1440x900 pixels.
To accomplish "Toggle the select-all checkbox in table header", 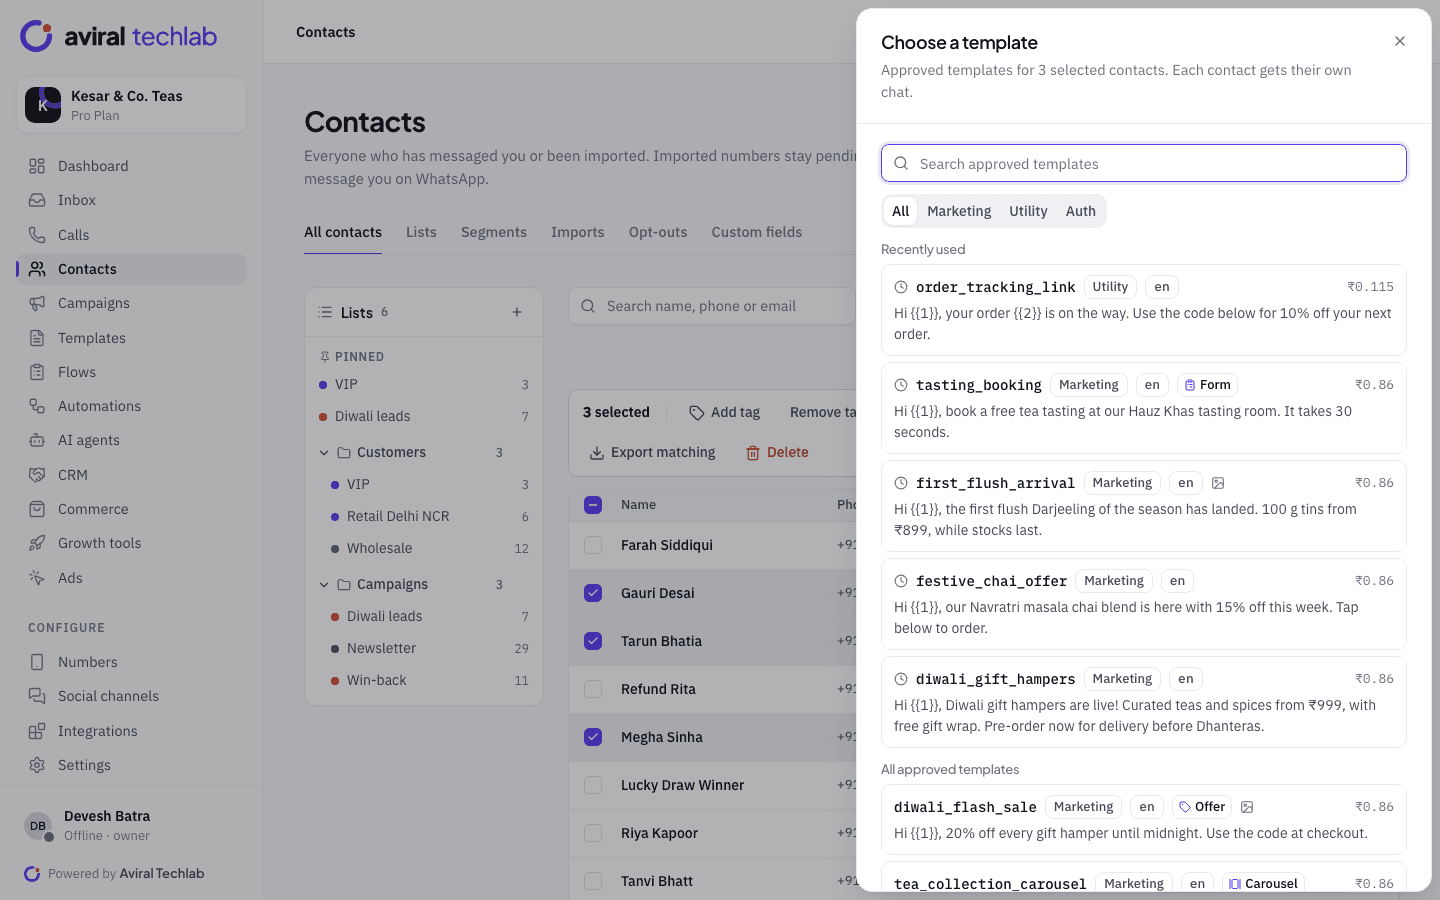I will coord(593,505).
